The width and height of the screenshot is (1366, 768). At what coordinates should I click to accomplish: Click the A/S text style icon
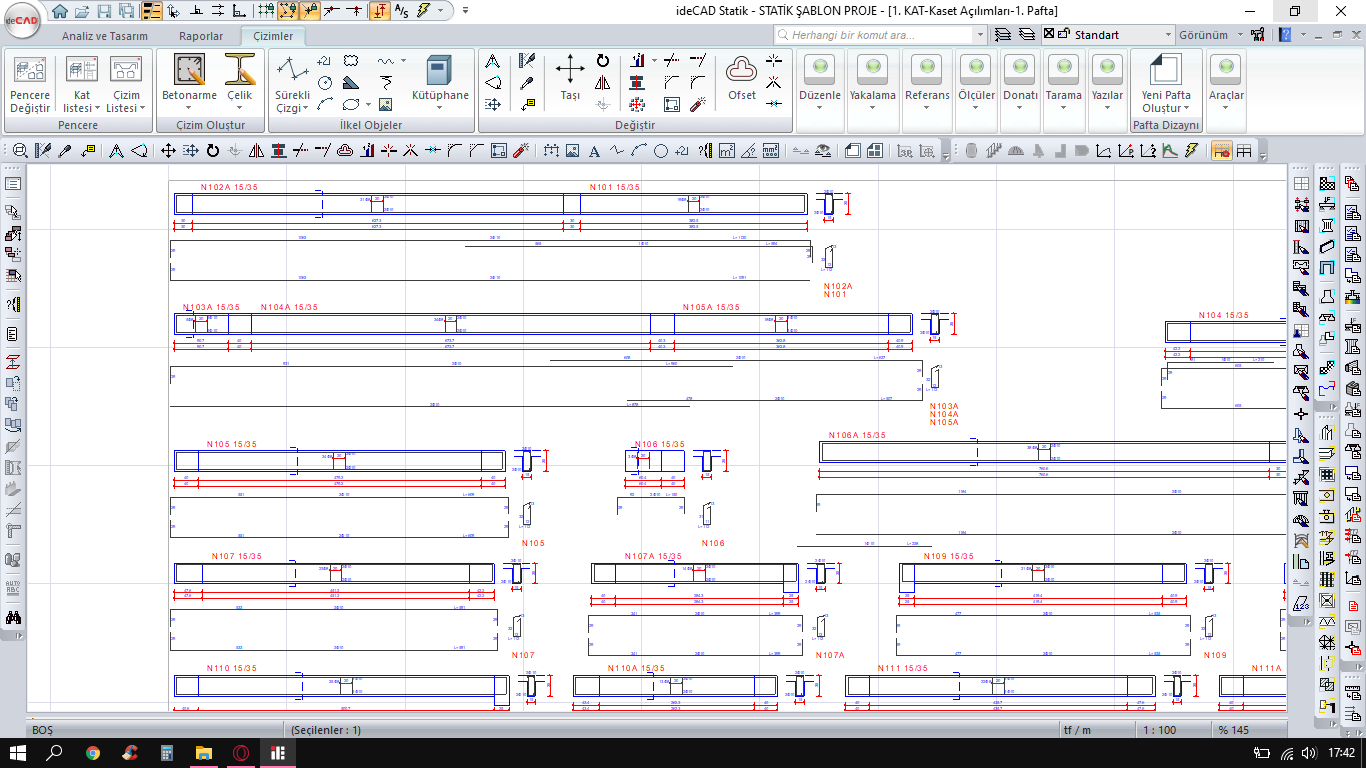[401, 11]
